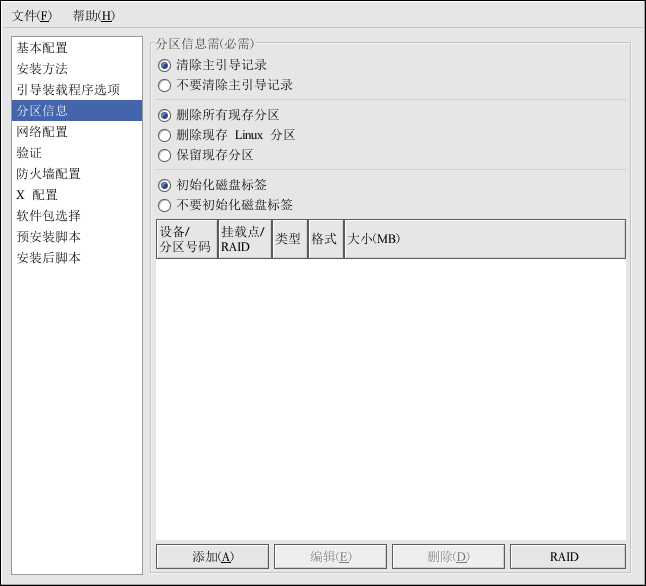
Task: Go to 安装方法 section
Action: coord(42,68)
